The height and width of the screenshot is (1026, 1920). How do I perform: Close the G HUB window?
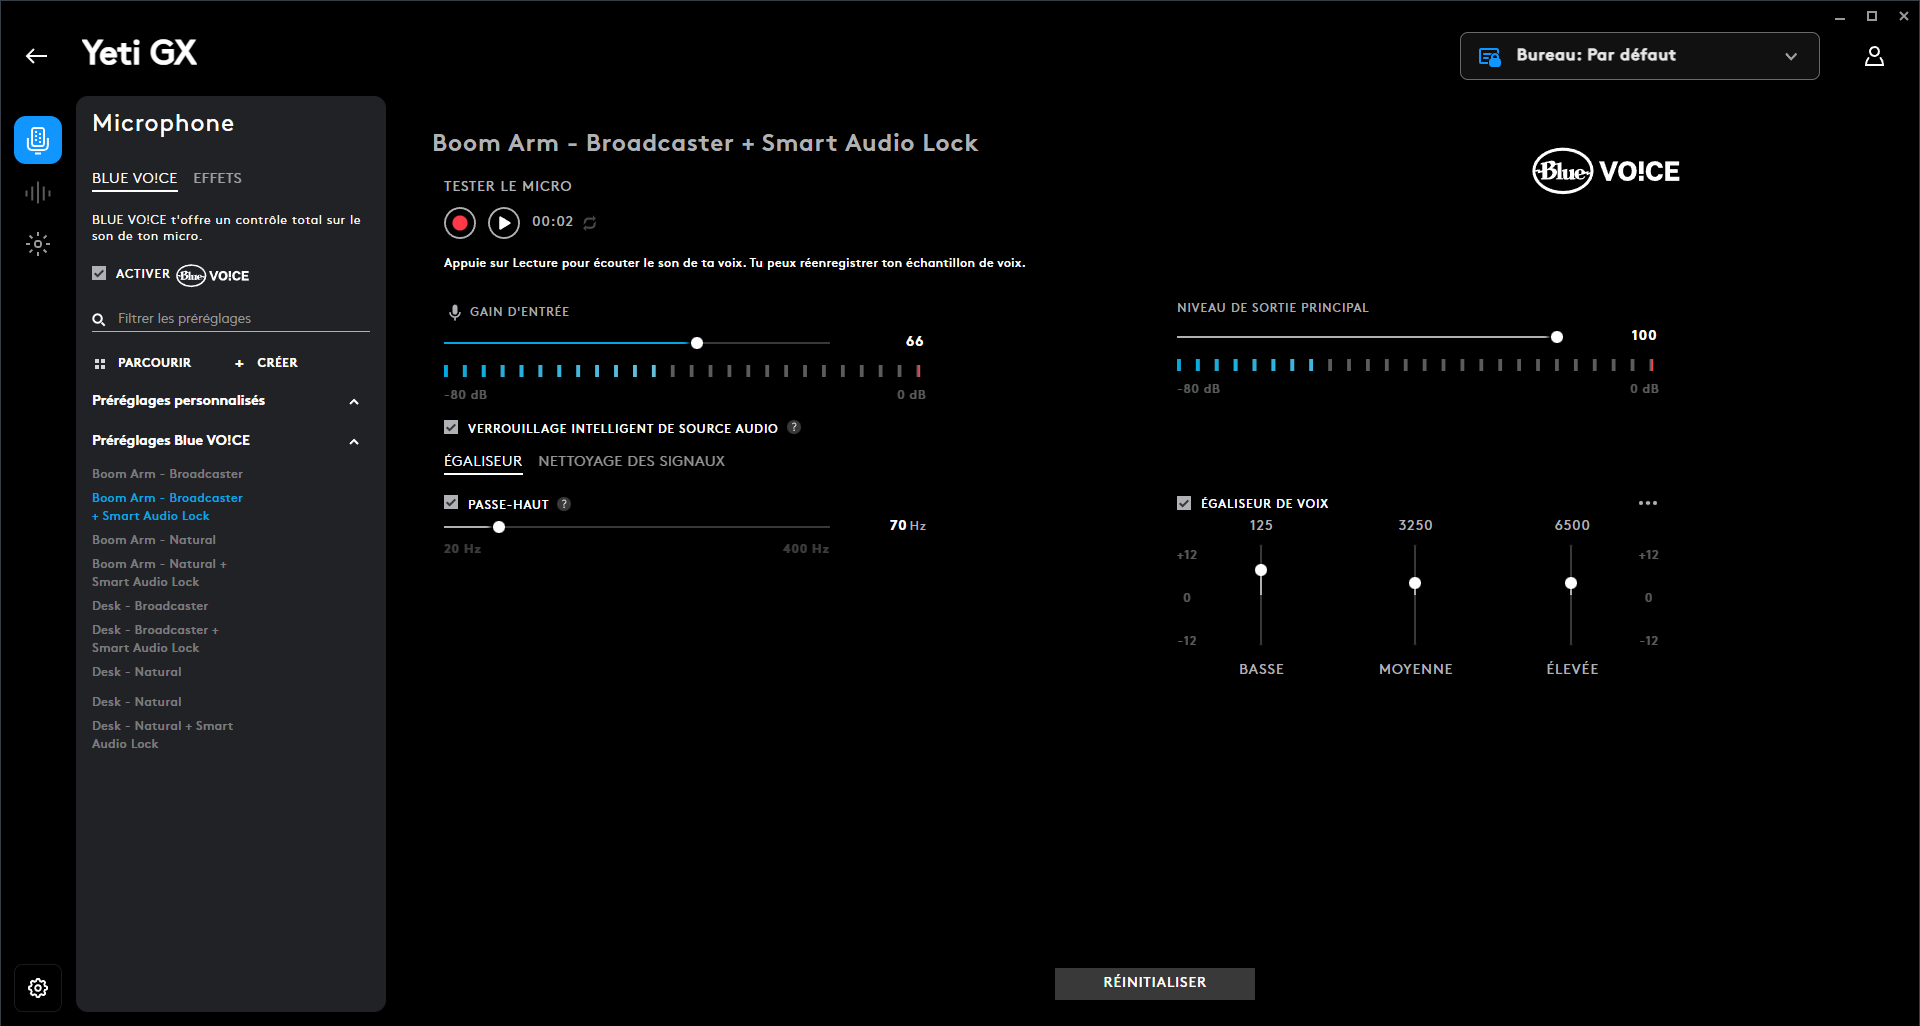[x=1904, y=16]
